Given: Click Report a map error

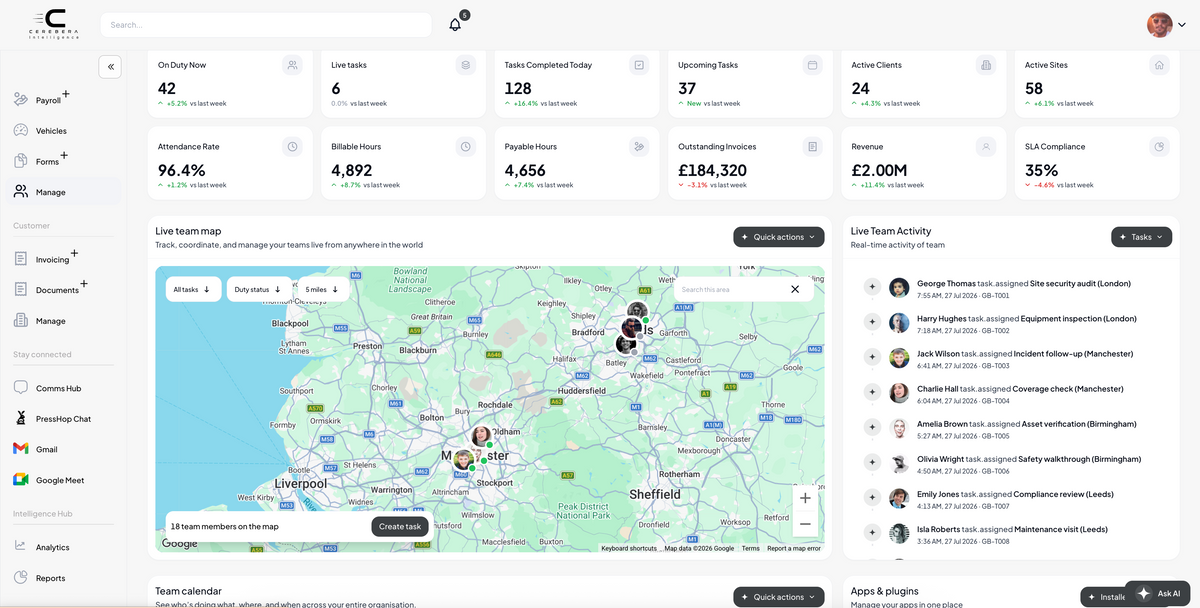Looking at the screenshot, I should point(794,548).
